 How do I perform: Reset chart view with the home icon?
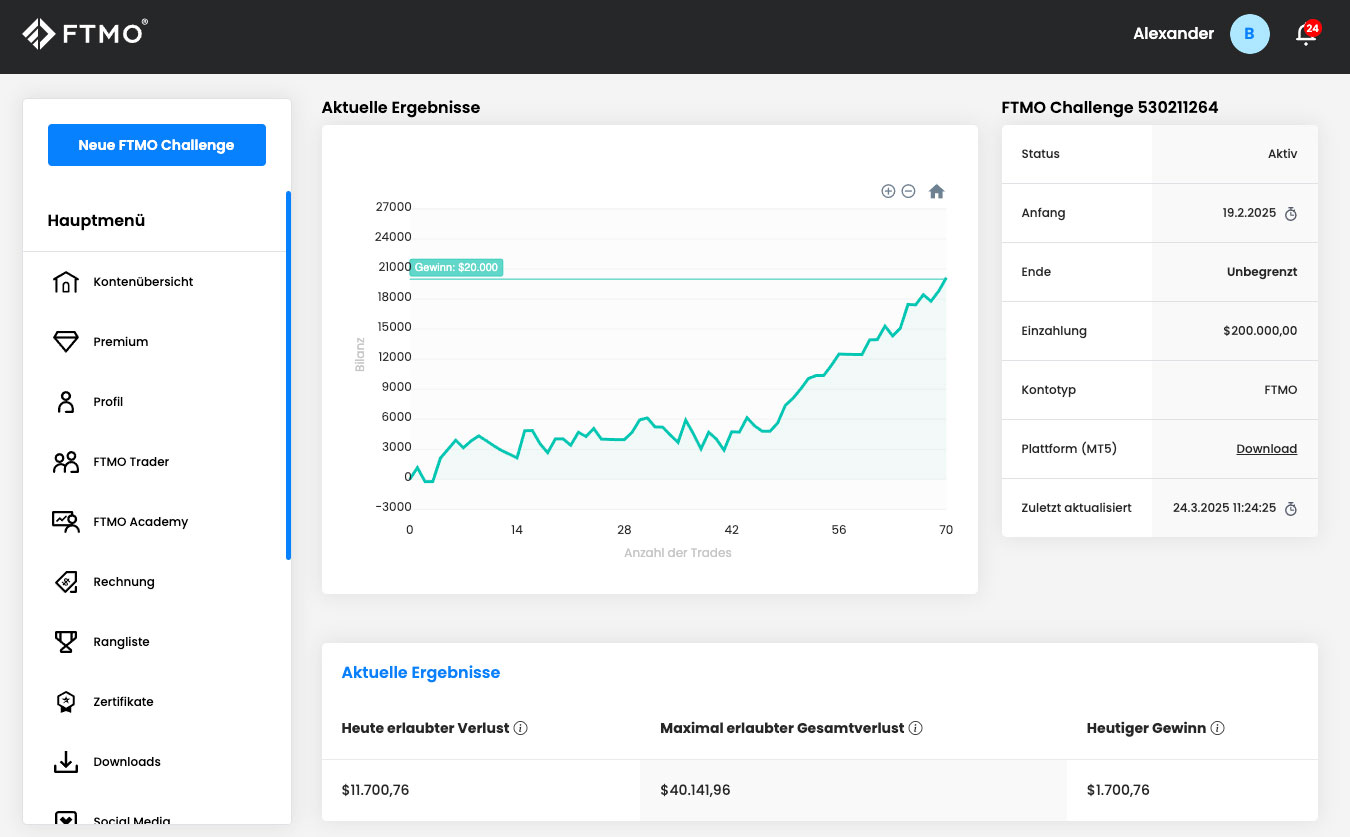pyautogui.click(x=936, y=191)
